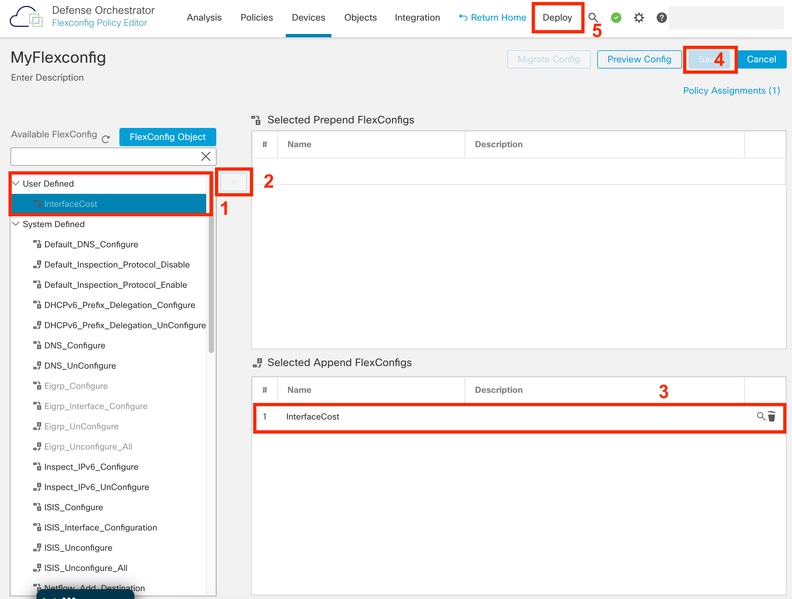Click the Migrate Config button
The height and width of the screenshot is (599, 792).
click(549, 60)
